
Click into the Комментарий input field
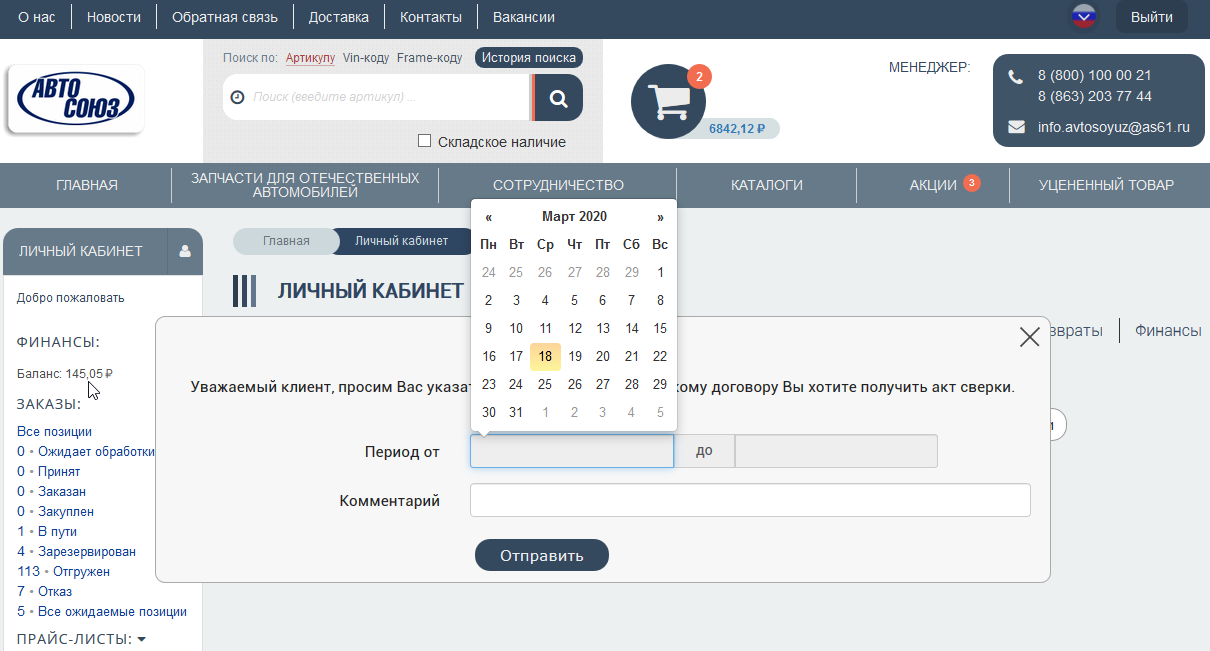click(x=750, y=501)
